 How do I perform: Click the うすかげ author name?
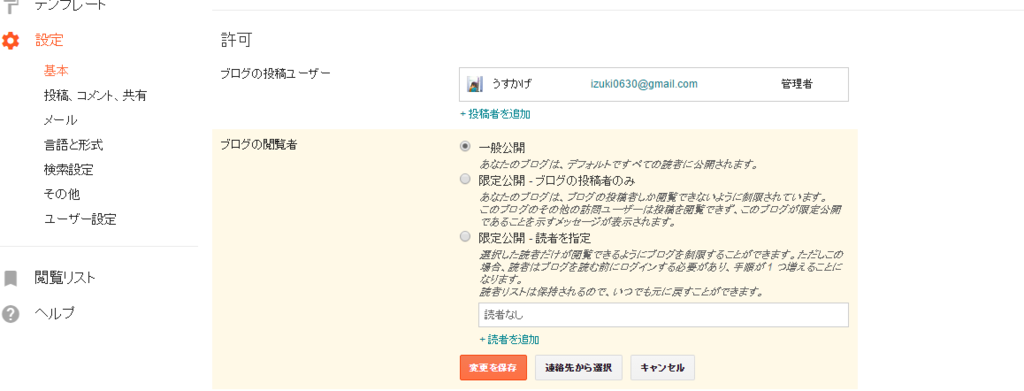[x=511, y=84]
